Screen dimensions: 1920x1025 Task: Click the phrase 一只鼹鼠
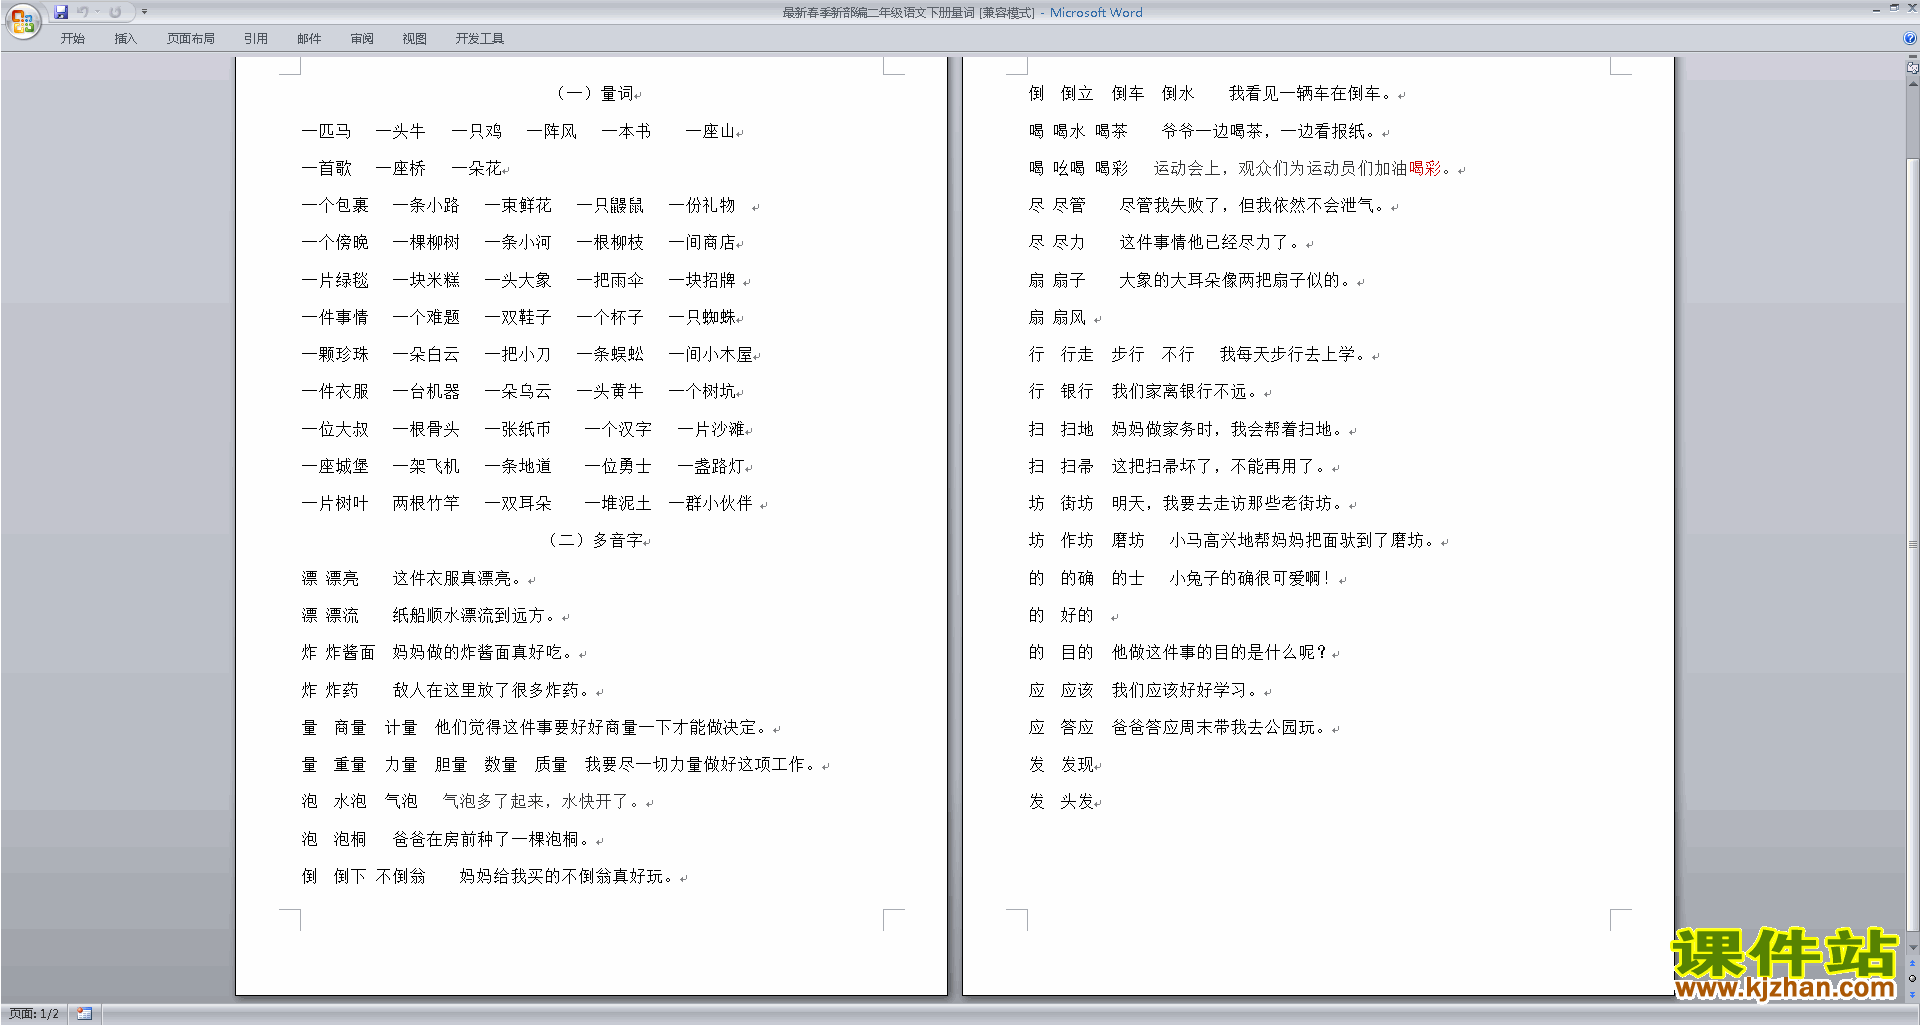610,205
